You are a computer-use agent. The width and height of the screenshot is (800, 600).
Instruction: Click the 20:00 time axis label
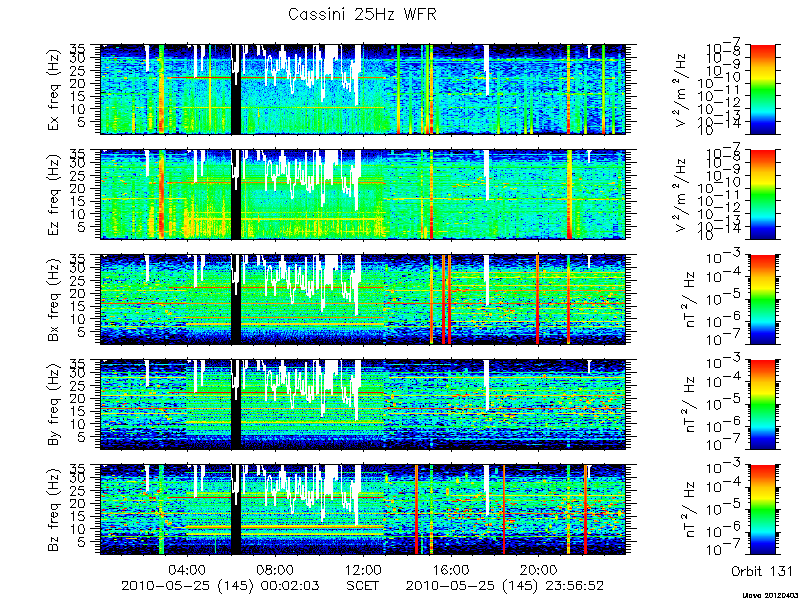pos(538,569)
